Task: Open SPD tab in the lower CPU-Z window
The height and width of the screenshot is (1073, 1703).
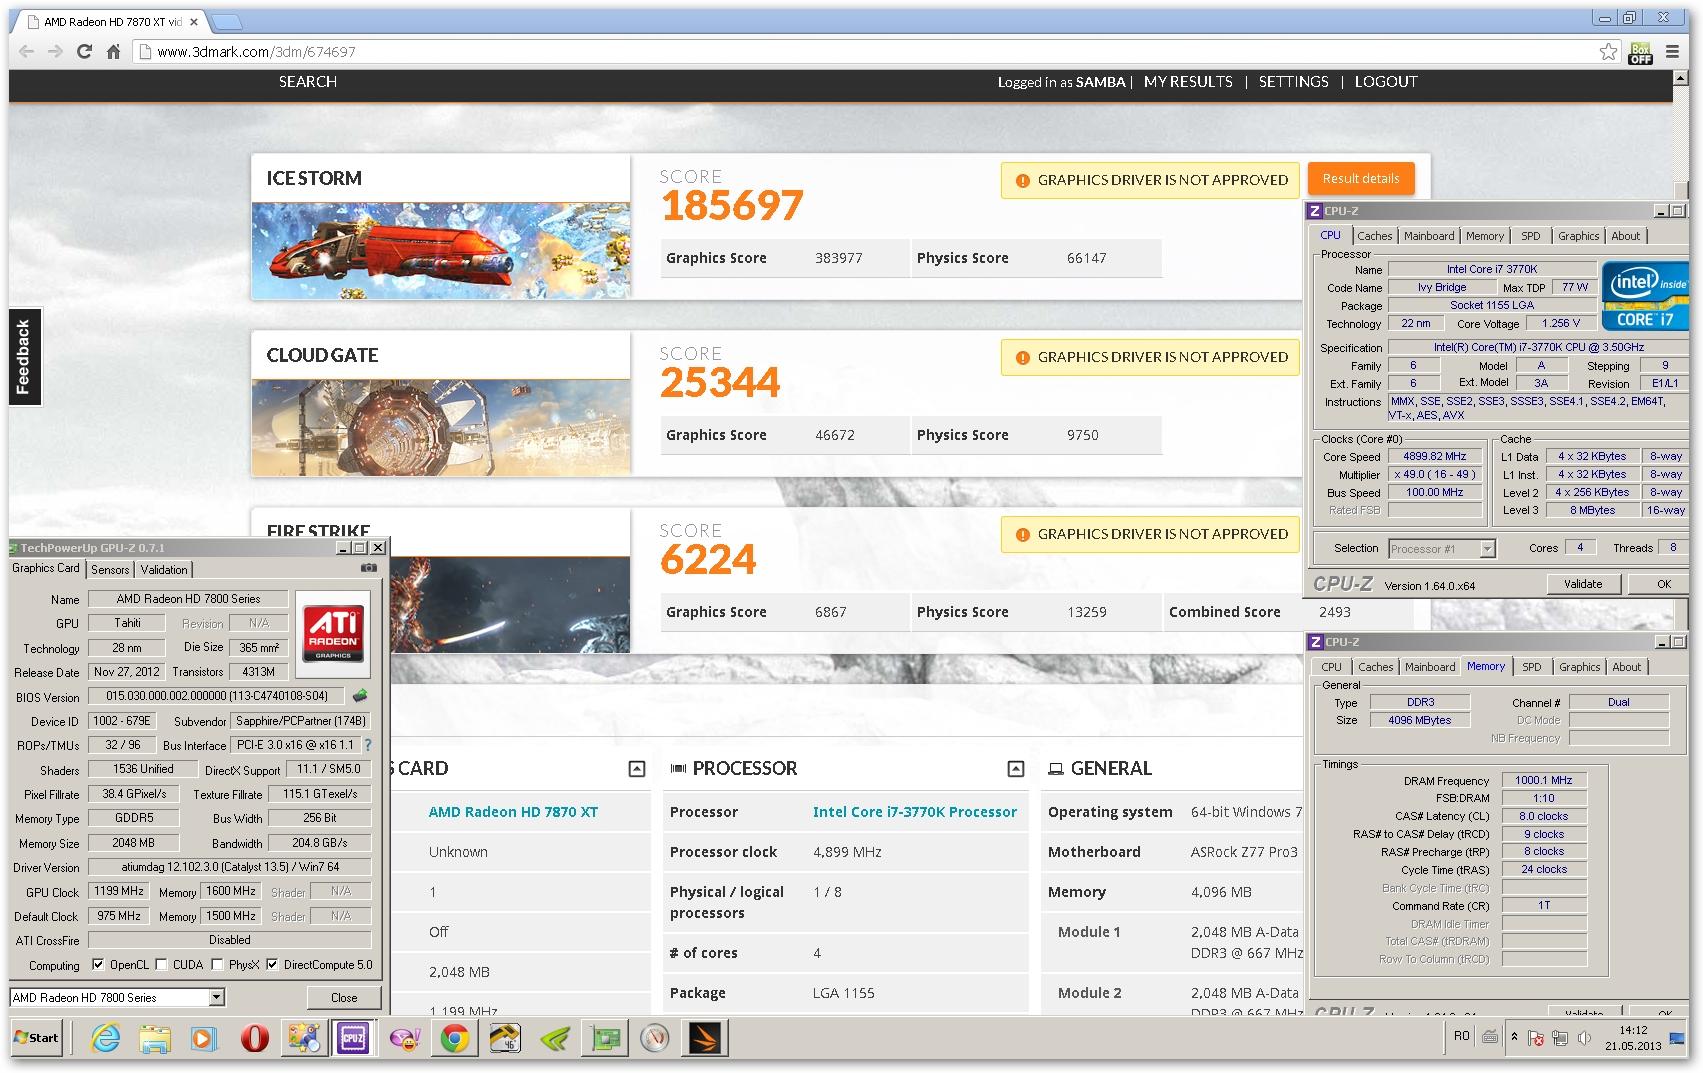Action: 1531,667
